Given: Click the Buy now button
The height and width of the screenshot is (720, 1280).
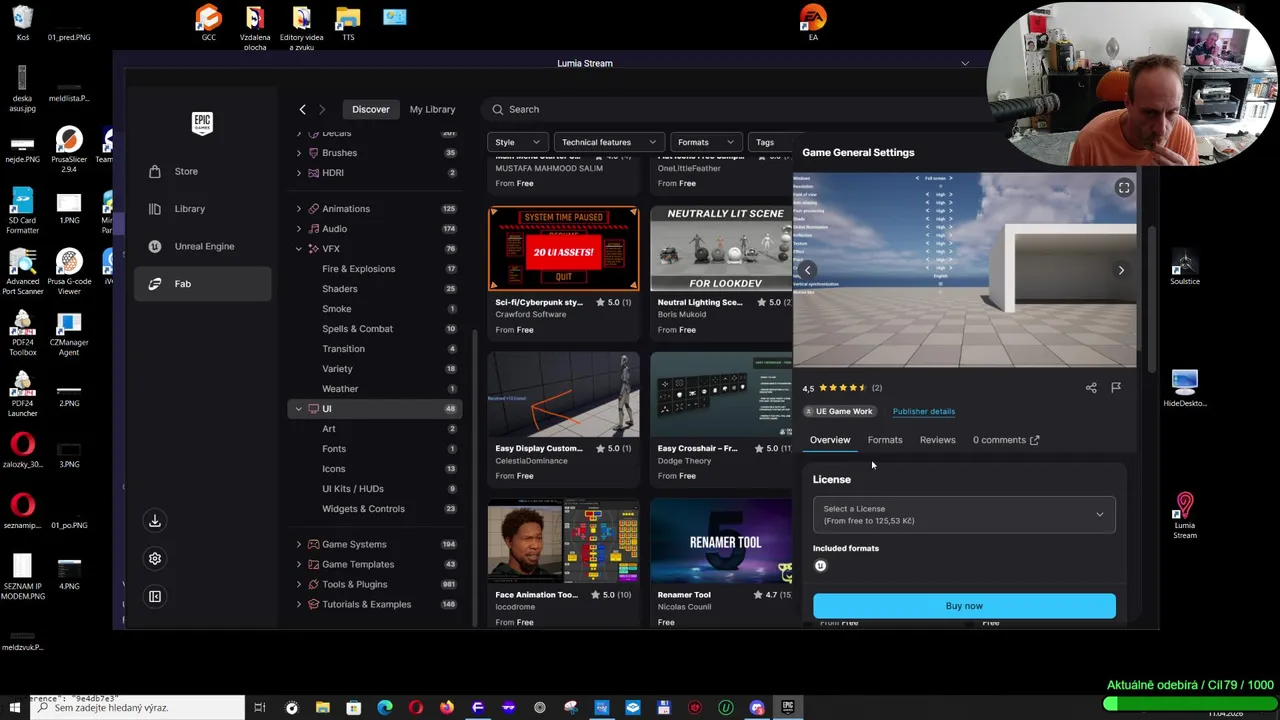Looking at the screenshot, I should coord(964,606).
